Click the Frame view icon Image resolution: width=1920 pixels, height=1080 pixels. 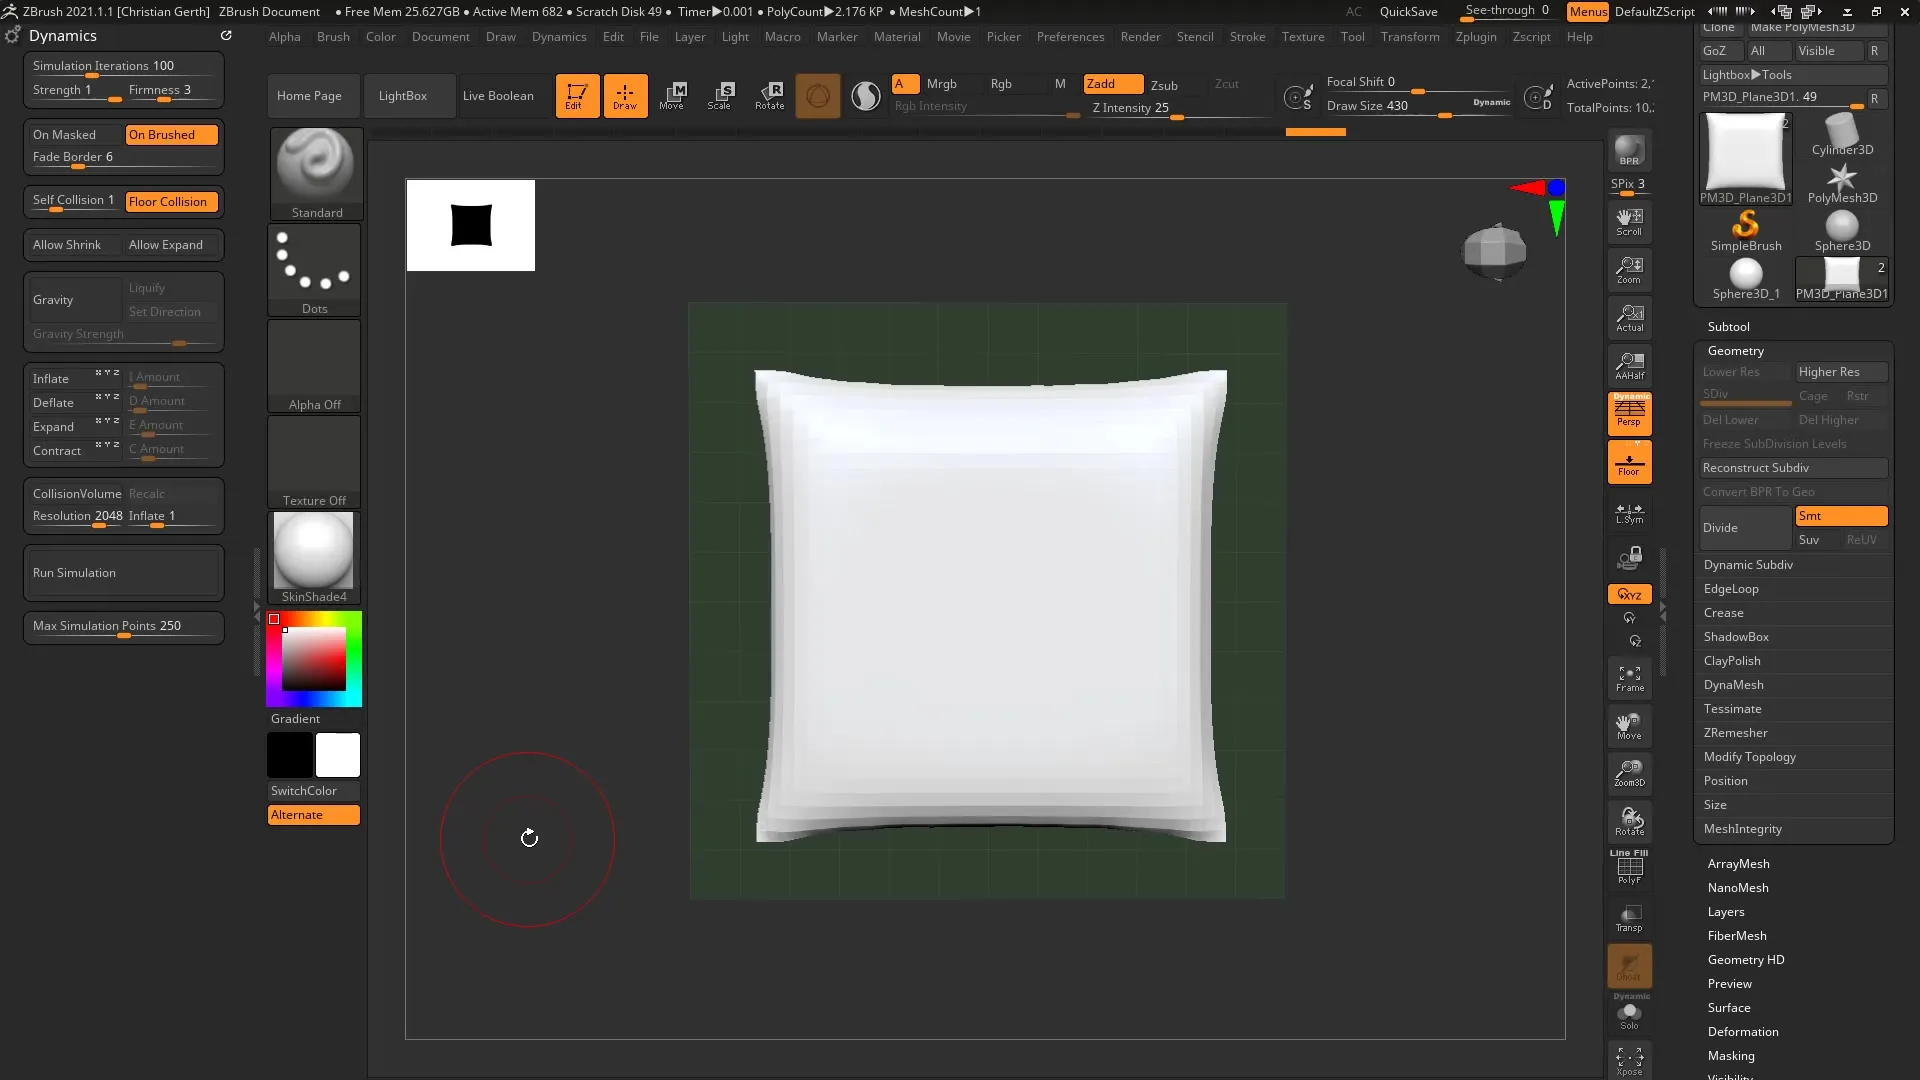pos(1629,678)
